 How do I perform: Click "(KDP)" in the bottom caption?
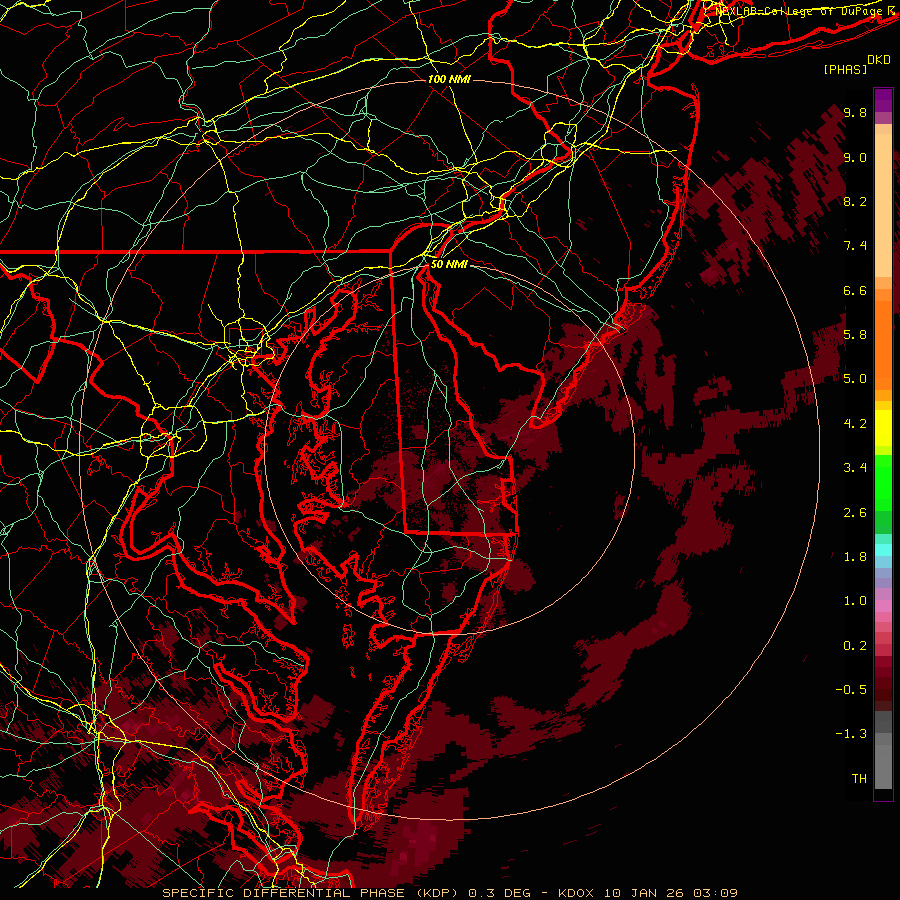(x=437, y=893)
